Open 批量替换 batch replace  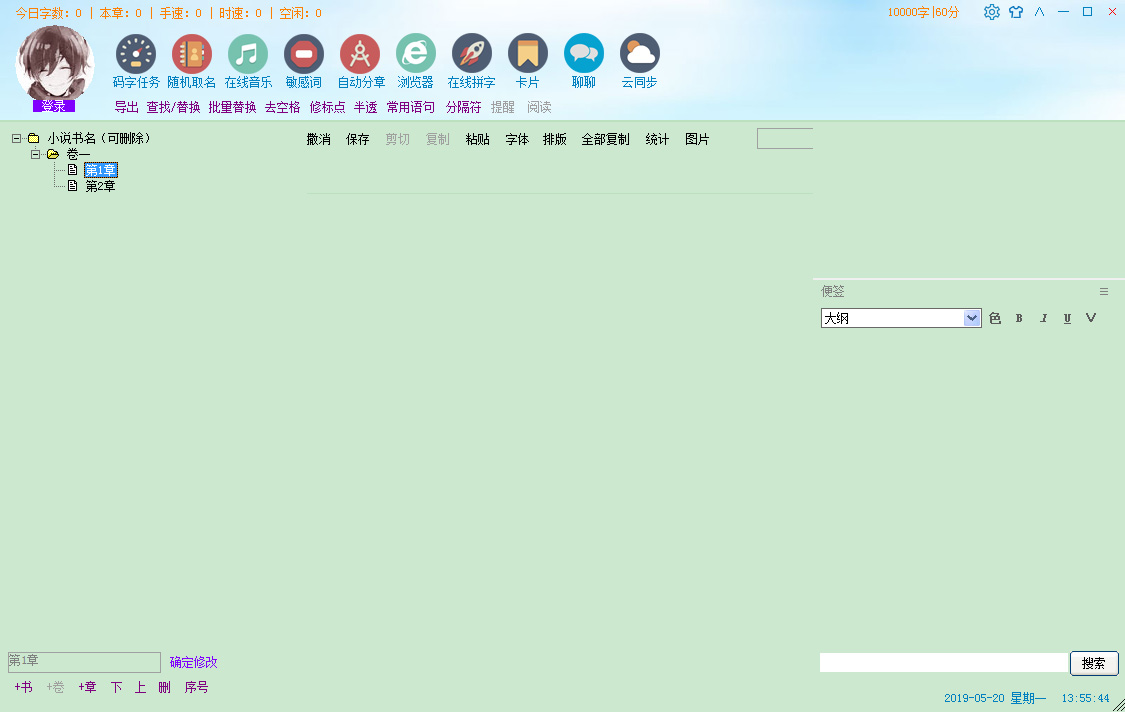click(x=232, y=107)
